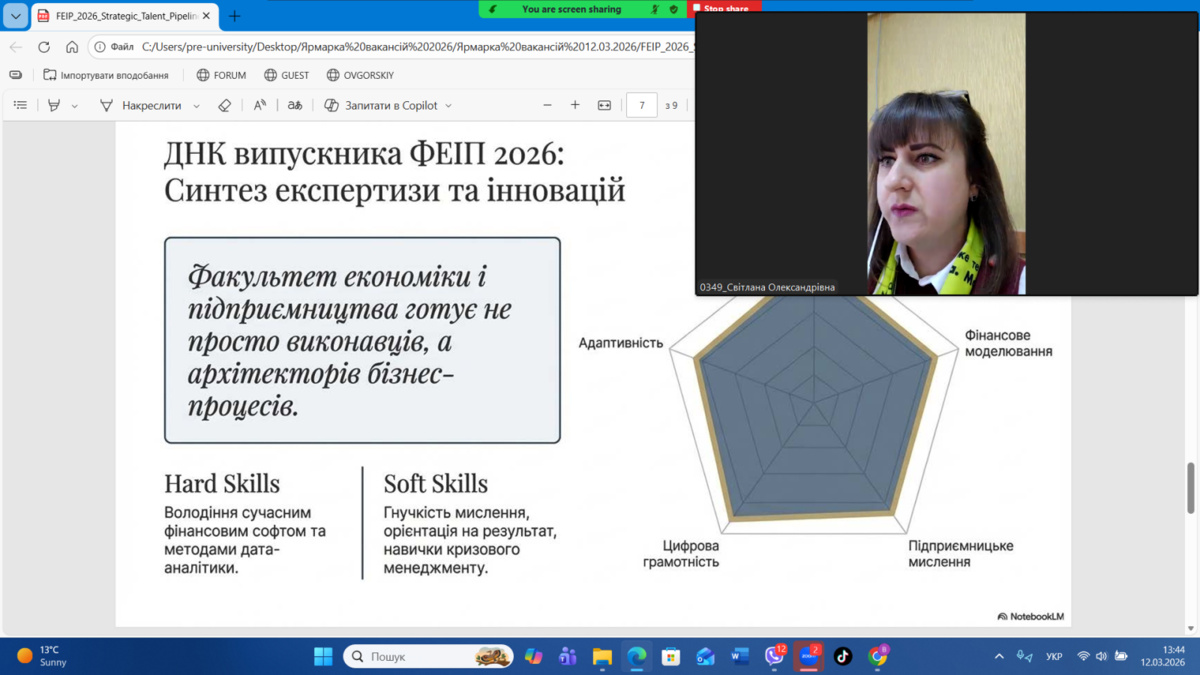Click the translate document icon
Screen dimensions: 1200x675
pos(295,105)
